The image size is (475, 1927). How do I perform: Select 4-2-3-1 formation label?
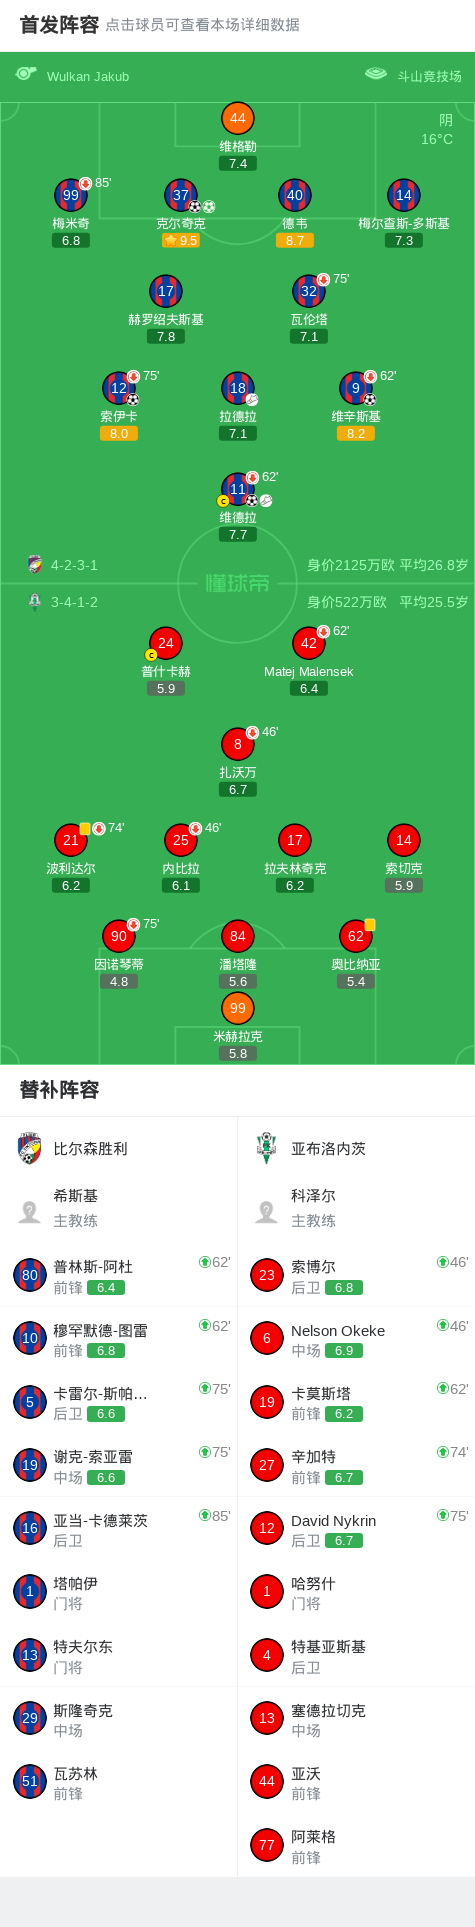click(75, 565)
